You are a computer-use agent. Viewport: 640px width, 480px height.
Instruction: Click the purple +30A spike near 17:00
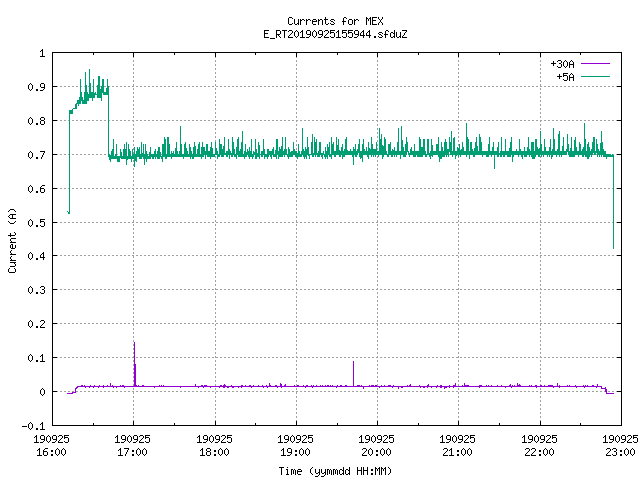coord(135,363)
